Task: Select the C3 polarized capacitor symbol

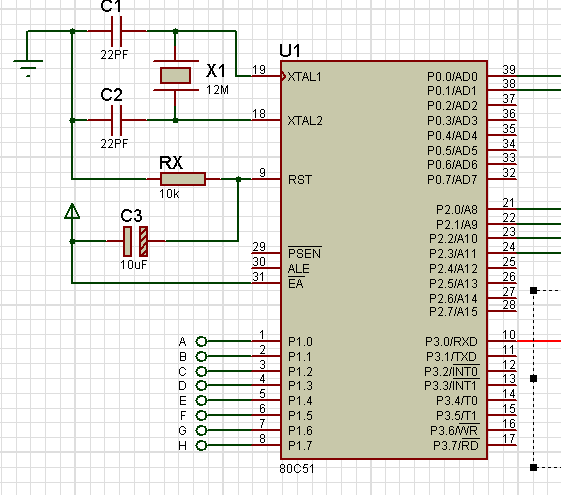Action: point(135,241)
